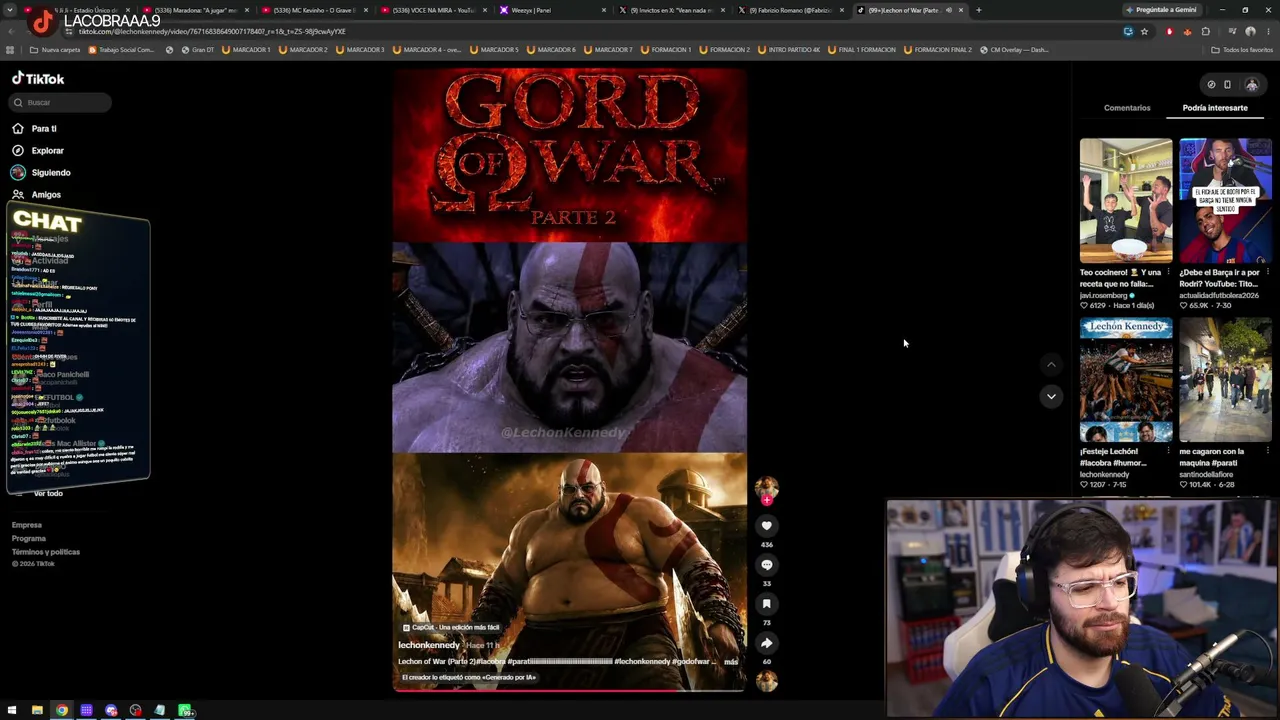Screen dimensions: 1280x720
Task: Go to next video with down arrow
Action: coord(1051,396)
